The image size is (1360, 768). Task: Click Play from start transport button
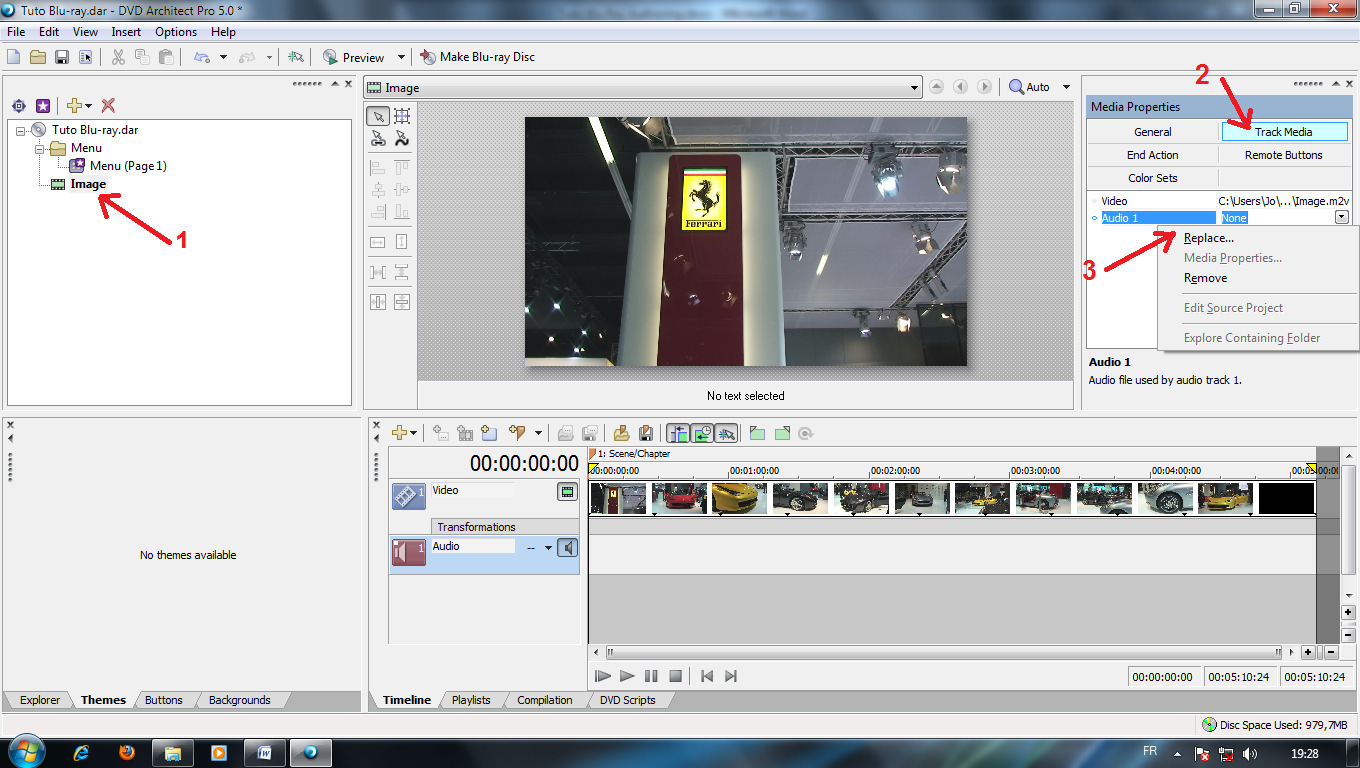click(603, 676)
